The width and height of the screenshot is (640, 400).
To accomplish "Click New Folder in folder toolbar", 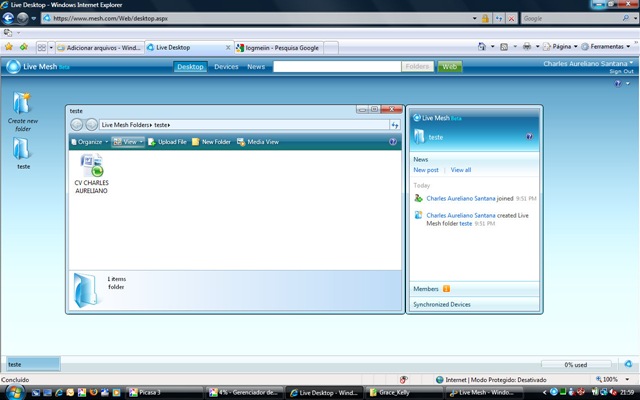I will pyautogui.click(x=211, y=142).
